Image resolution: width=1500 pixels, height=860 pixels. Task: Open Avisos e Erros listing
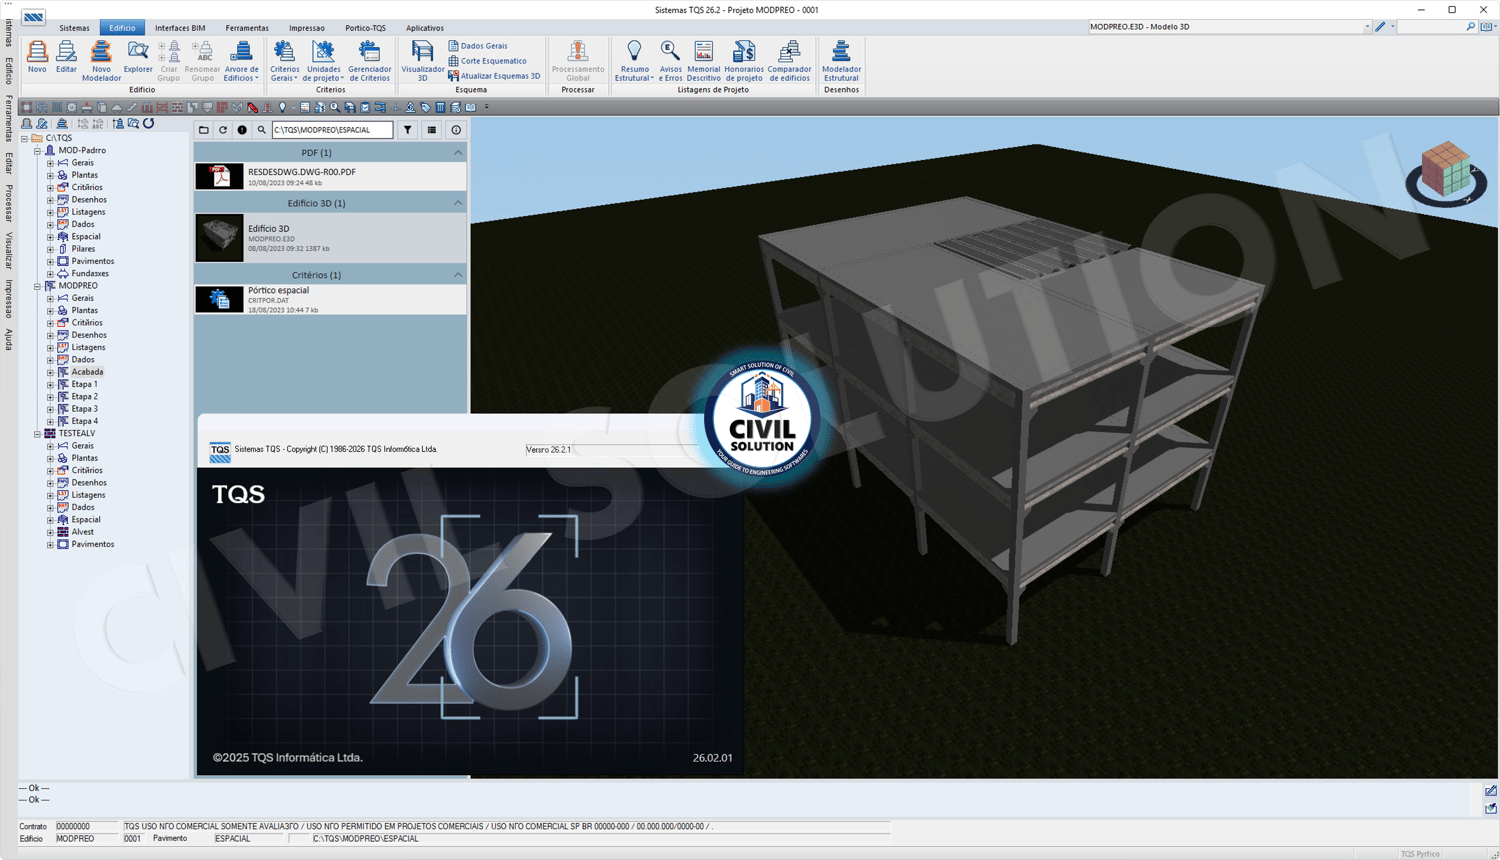(x=670, y=61)
